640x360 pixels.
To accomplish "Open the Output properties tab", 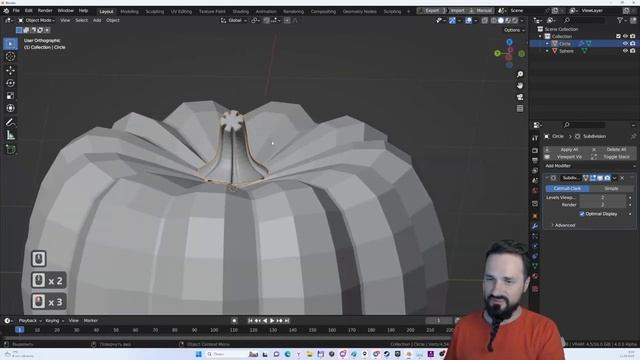I will click(535, 160).
